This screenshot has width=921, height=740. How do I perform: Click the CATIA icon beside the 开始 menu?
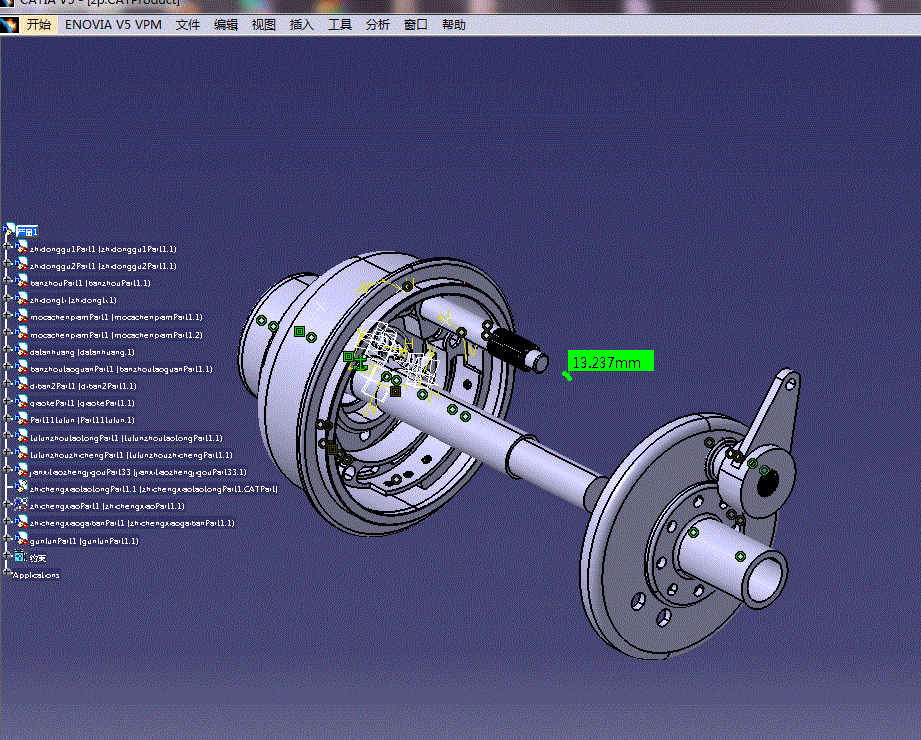(x=10, y=25)
